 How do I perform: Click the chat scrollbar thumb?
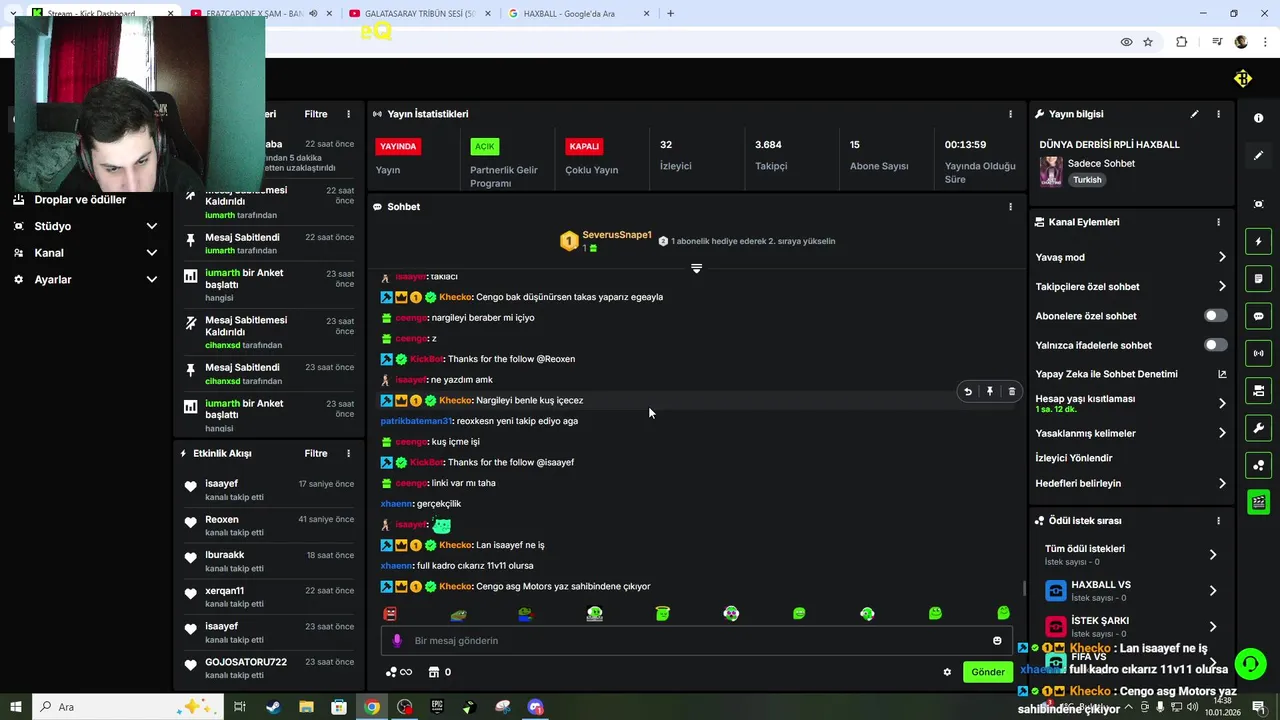click(1023, 589)
